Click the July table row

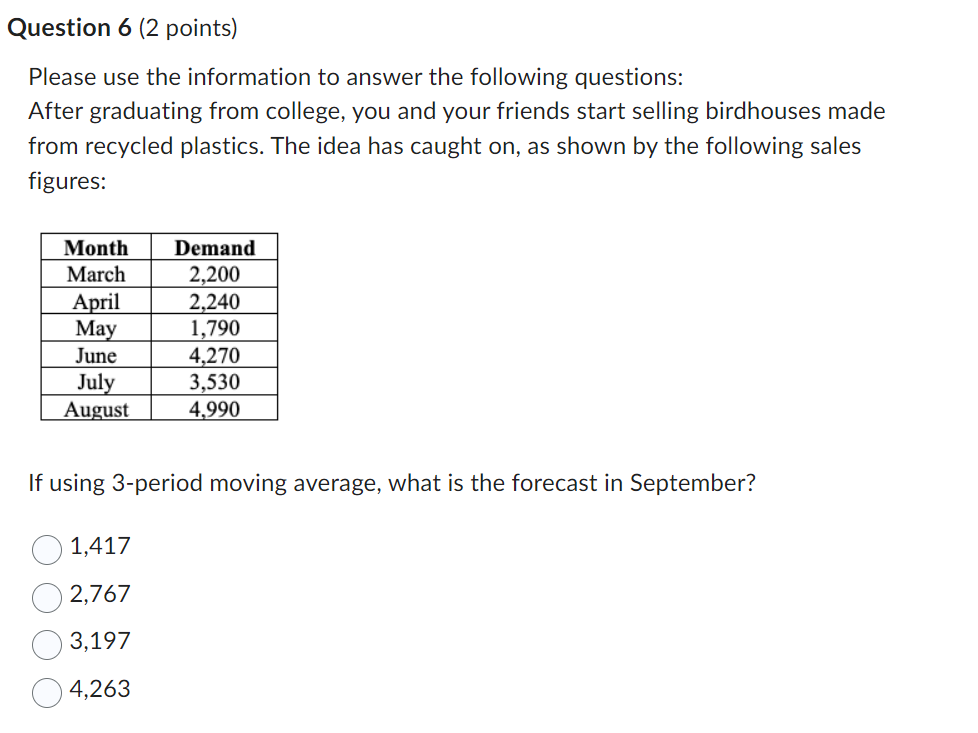[x=95, y=382]
